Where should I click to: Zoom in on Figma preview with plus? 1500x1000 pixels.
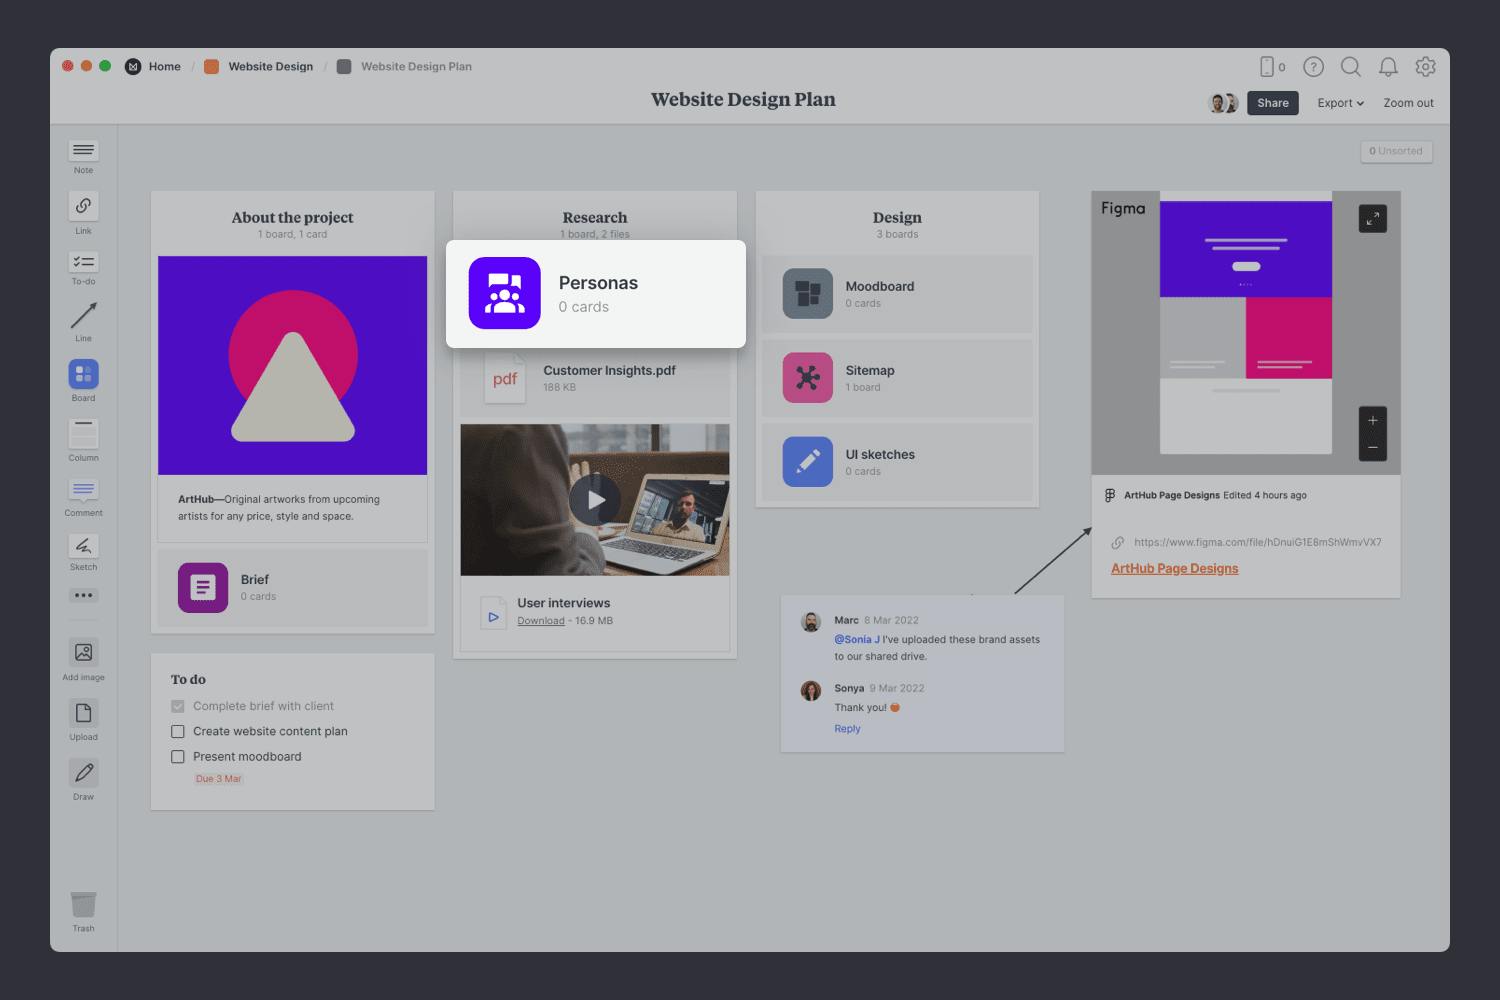[x=1372, y=420]
